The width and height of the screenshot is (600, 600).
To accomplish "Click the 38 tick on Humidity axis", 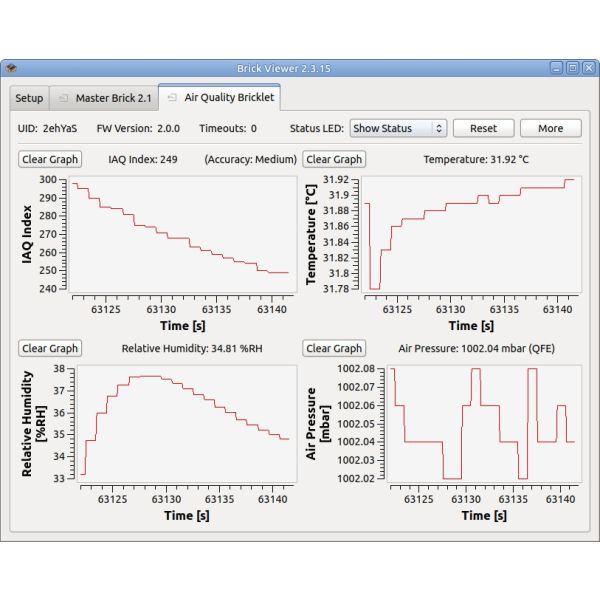I will coord(59,369).
